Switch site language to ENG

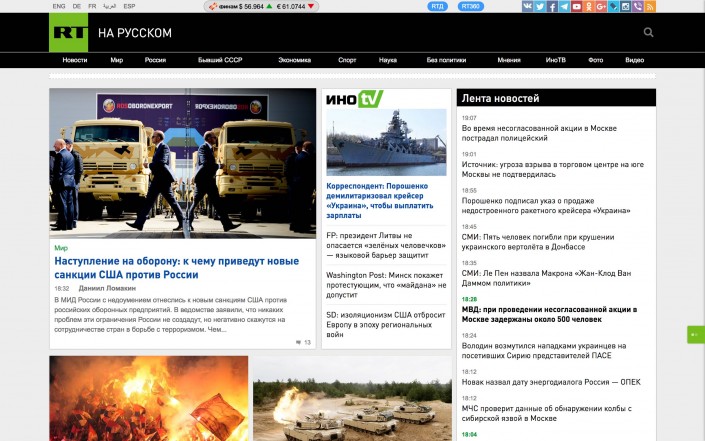click(x=59, y=6)
